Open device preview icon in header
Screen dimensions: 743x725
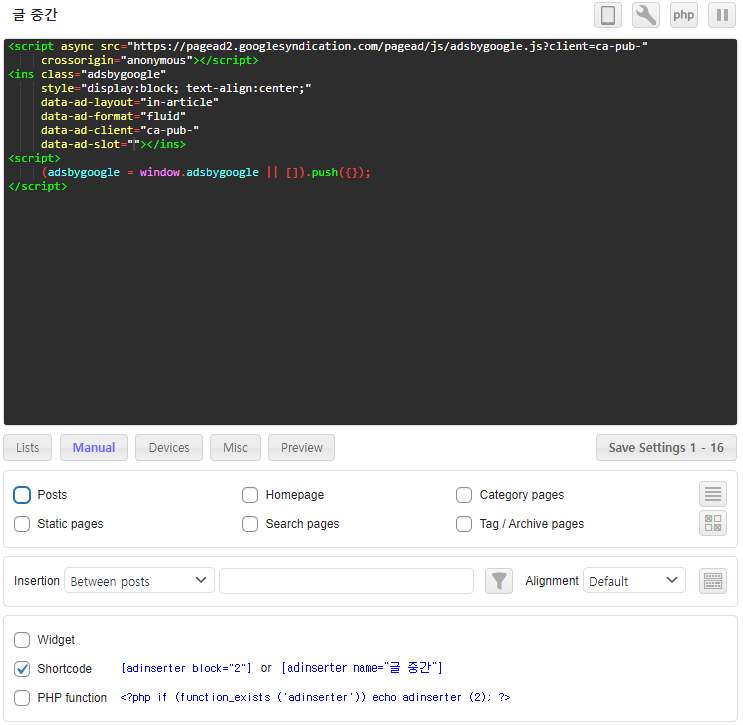[x=608, y=15]
